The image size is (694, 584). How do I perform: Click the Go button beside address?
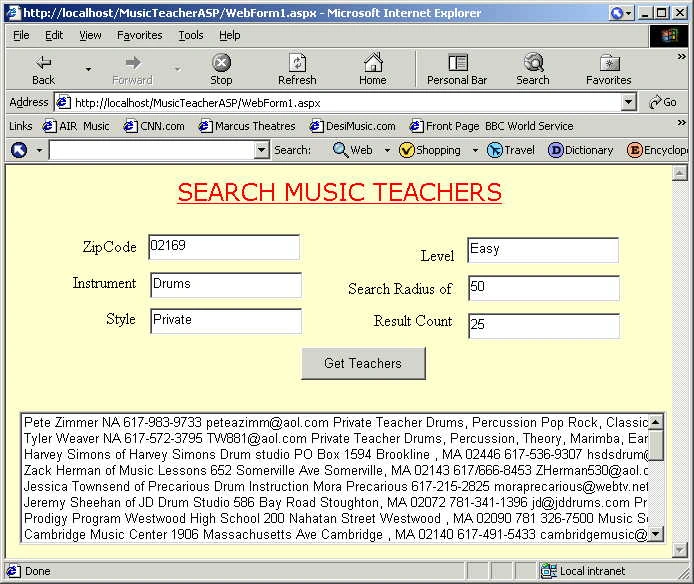pos(663,102)
